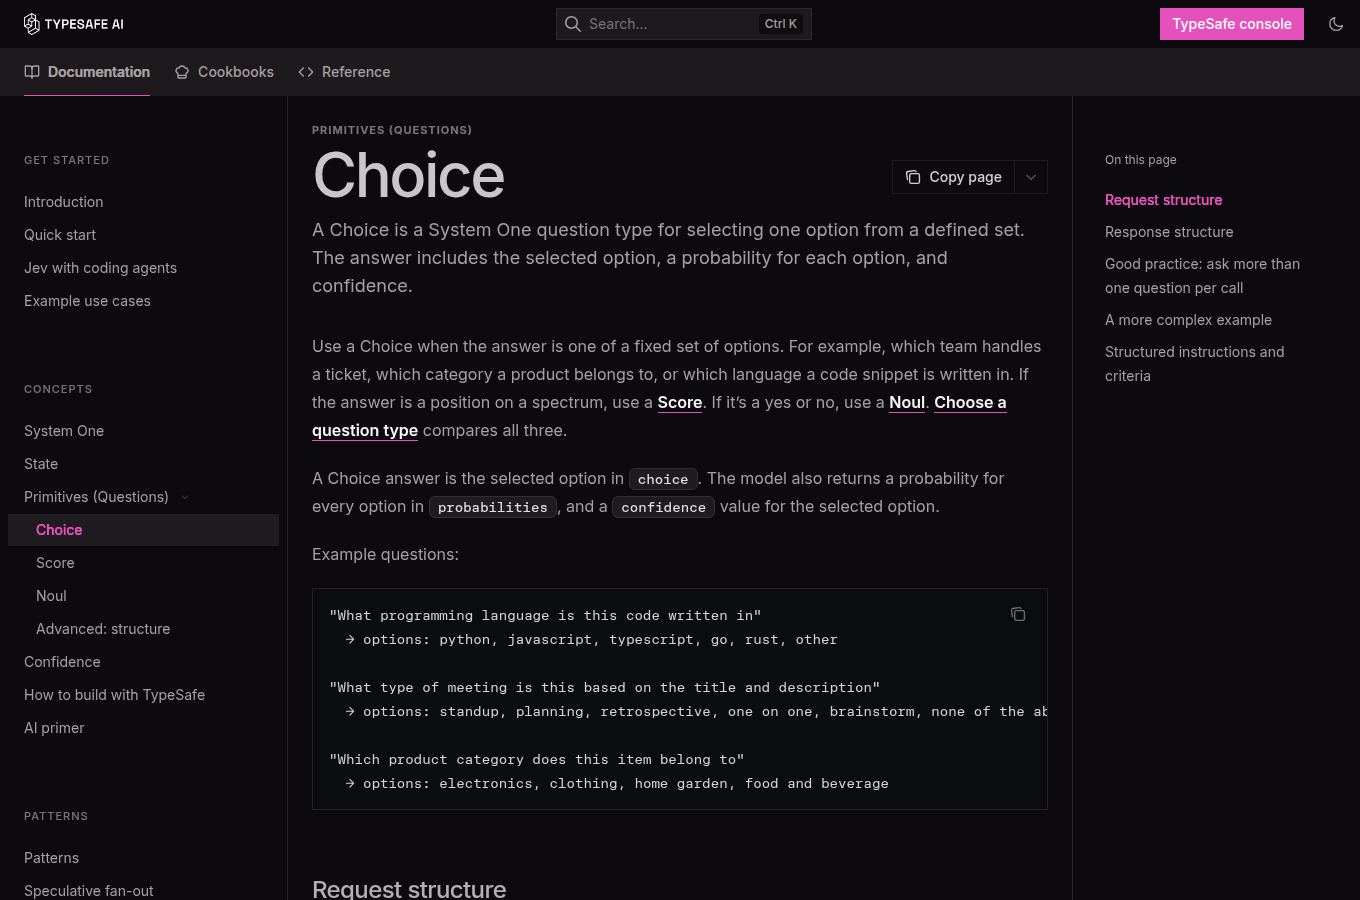Jump to Request structure section
The image size is (1360, 900).
point(1163,200)
